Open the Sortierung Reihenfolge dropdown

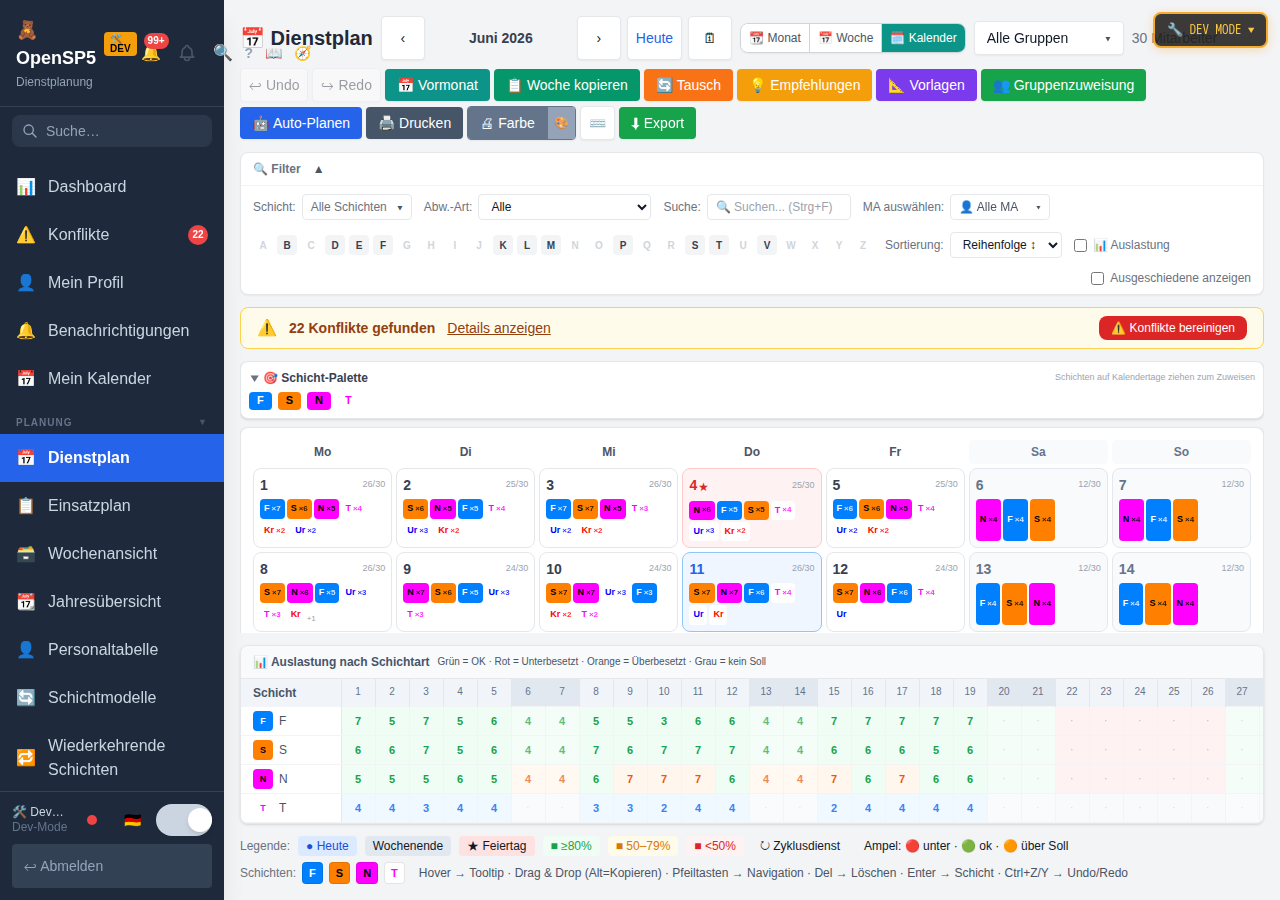point(1006,245)
